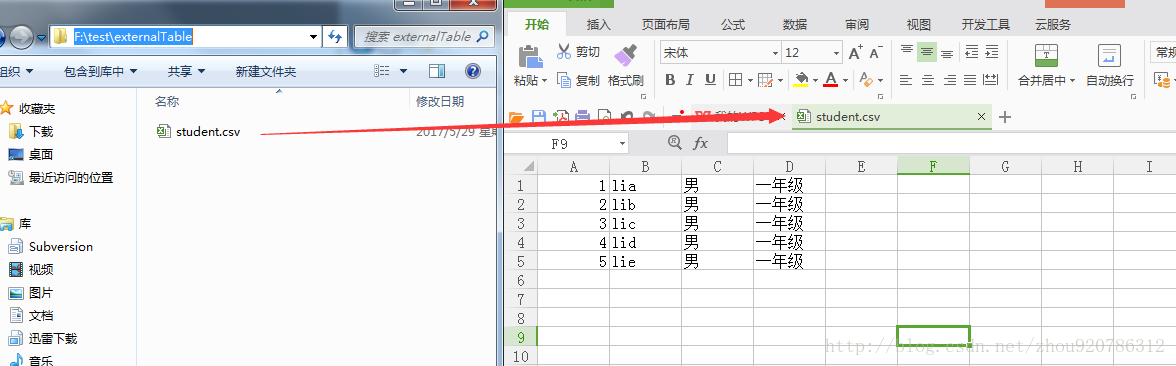Click the Cut (剪切) scissors button
Viewport: 1176px width, 366px height.
pyautogui.click(x=578, y=52)
